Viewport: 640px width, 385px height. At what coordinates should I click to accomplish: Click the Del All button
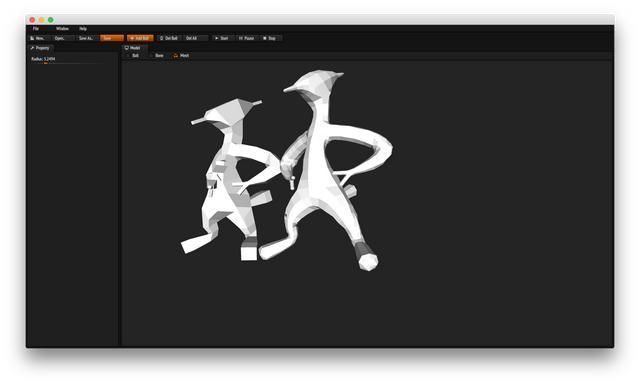pyautogui.click(x=195, y=38)
